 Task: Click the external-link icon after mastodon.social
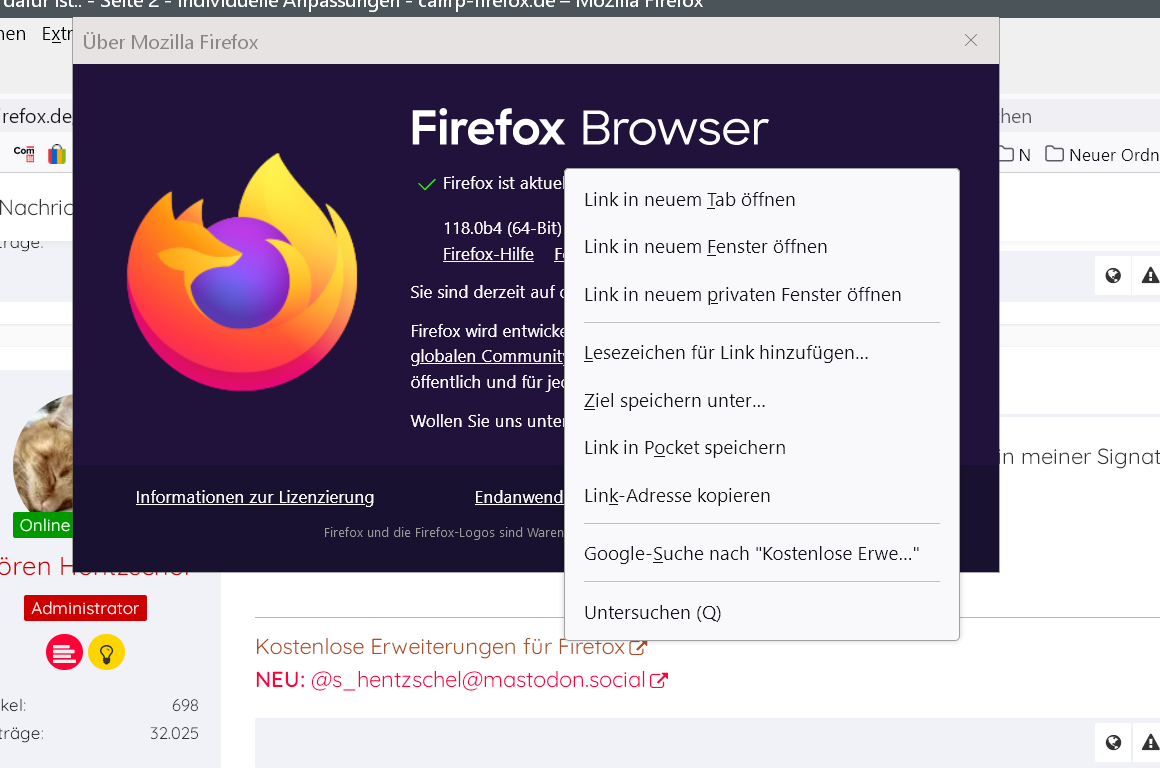658,681
